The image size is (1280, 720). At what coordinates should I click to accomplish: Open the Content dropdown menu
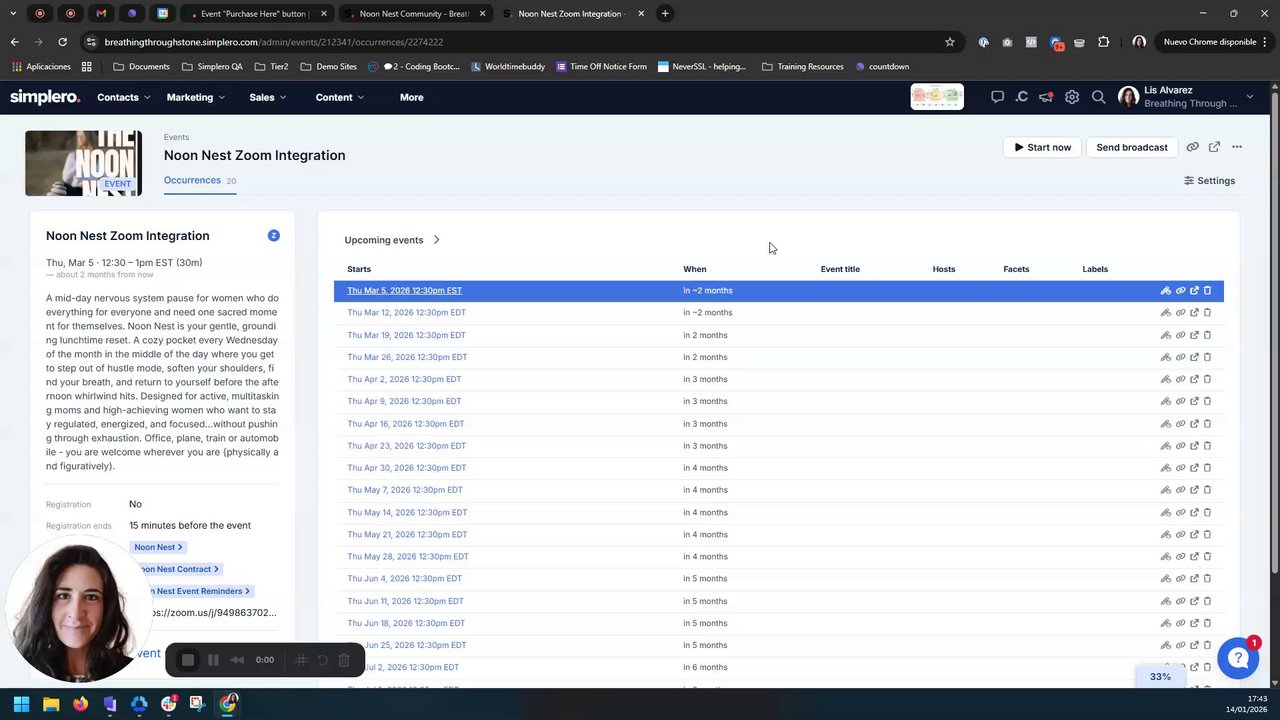pos(340,97)
